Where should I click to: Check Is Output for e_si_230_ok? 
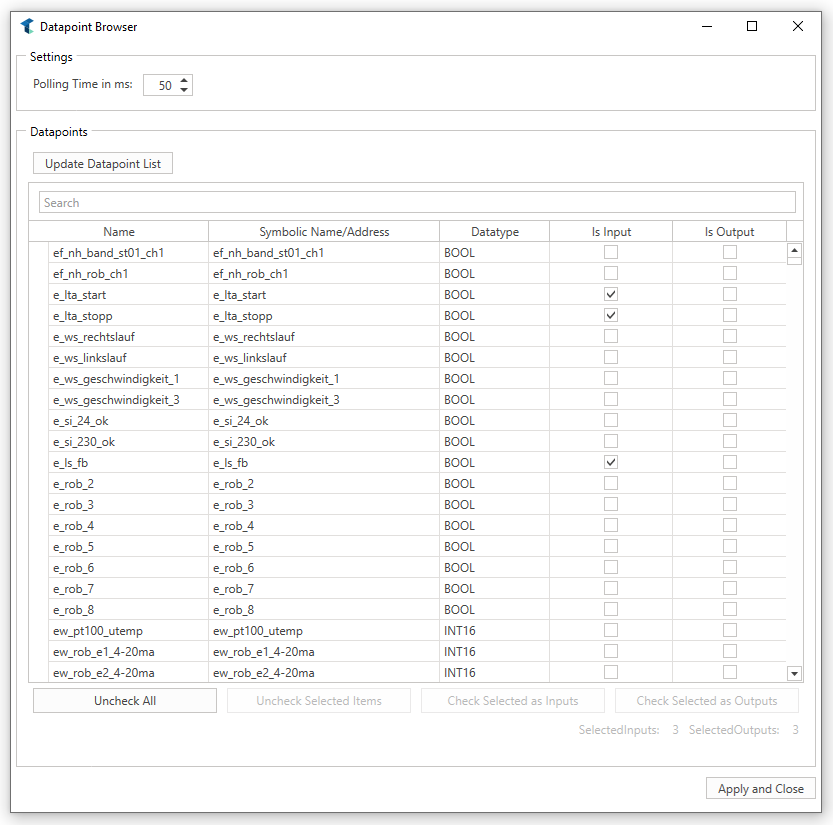[x=730, y=441]
